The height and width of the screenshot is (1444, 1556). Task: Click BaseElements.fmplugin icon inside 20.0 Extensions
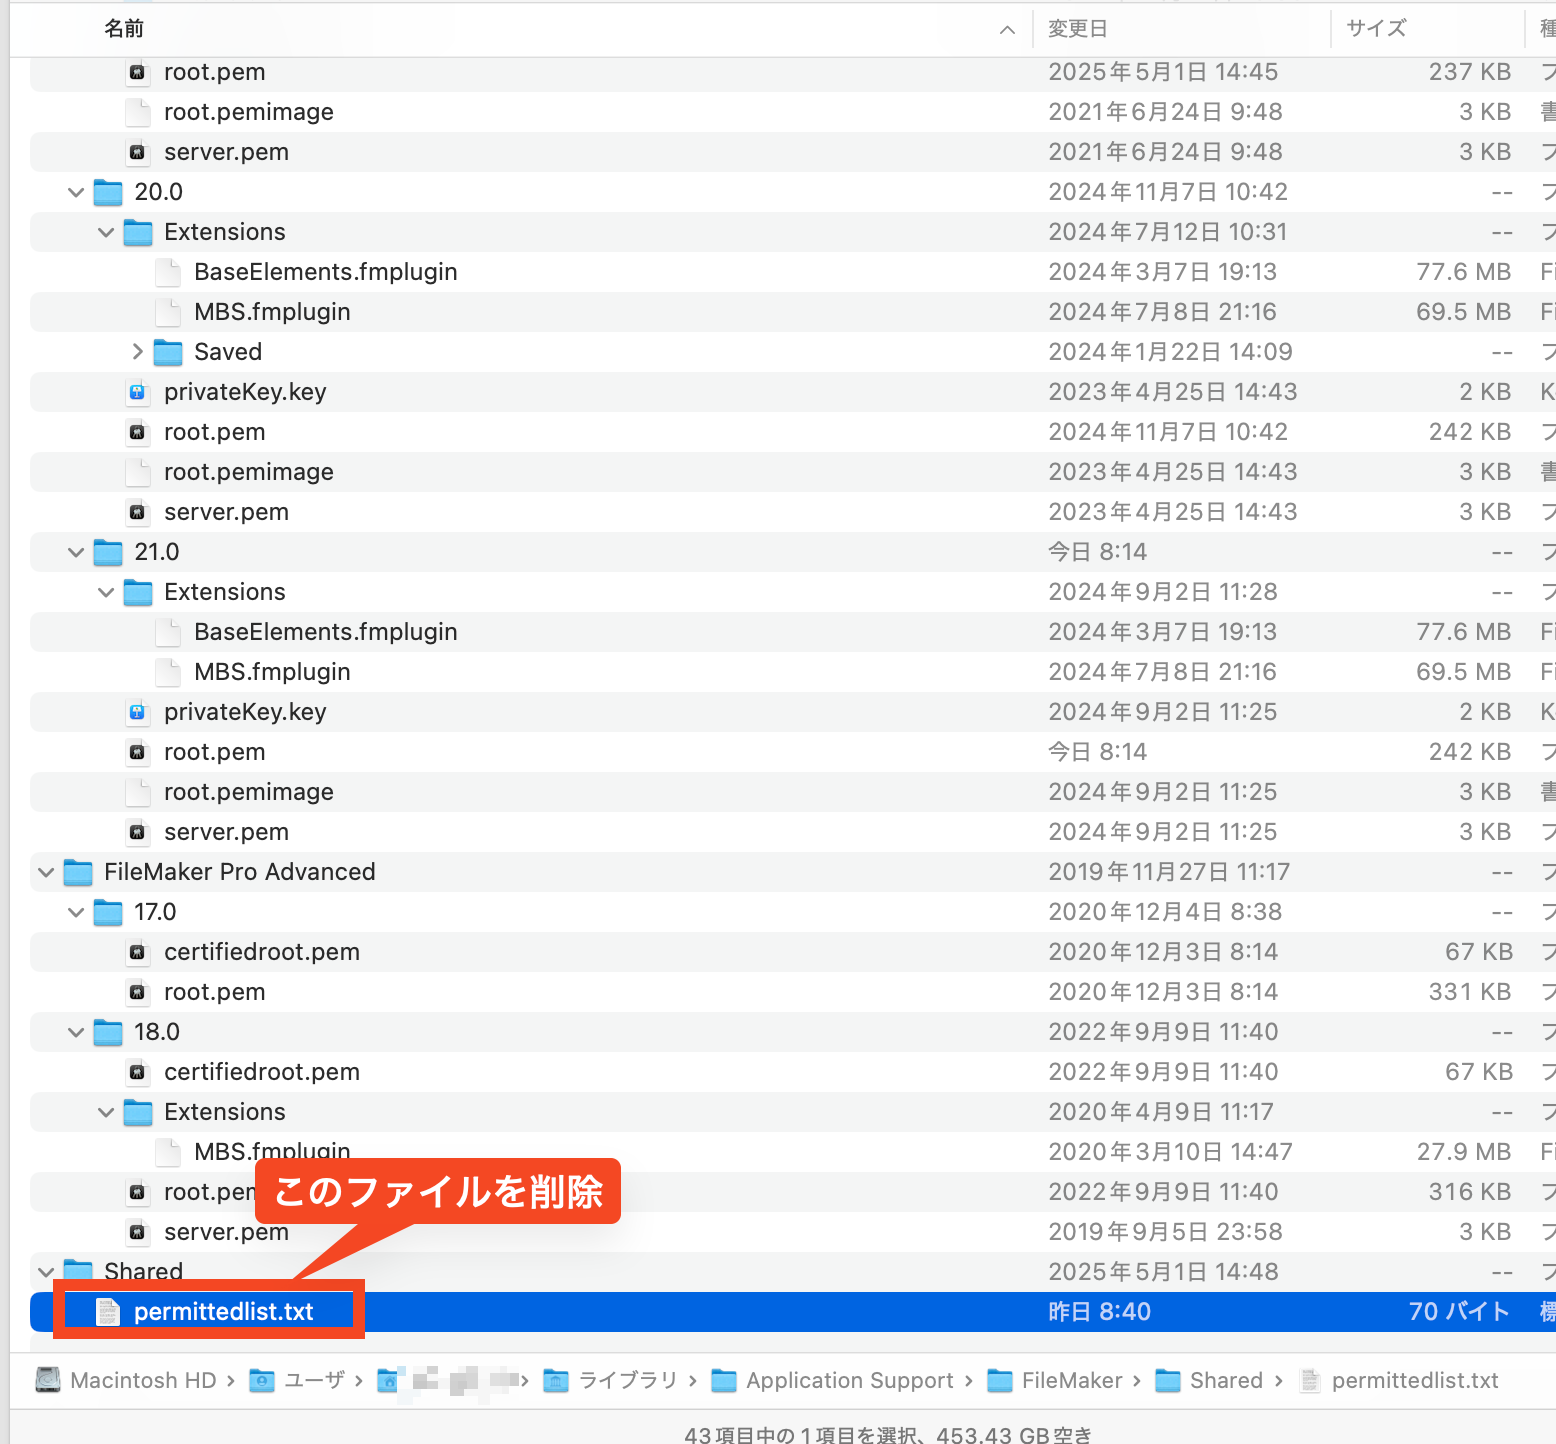coord(168,272)
